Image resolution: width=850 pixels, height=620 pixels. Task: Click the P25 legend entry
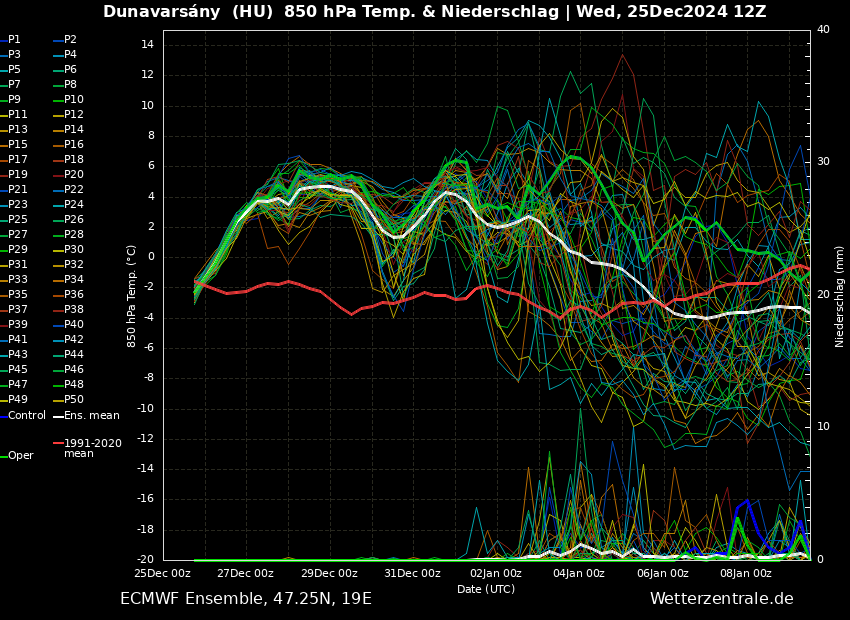click(18, 220)
